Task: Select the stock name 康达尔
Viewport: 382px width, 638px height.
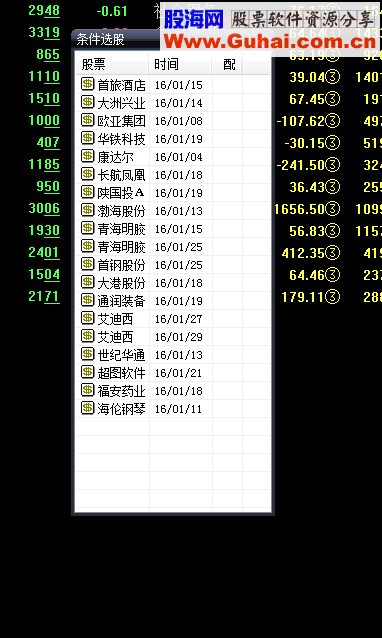Action: 115,157
